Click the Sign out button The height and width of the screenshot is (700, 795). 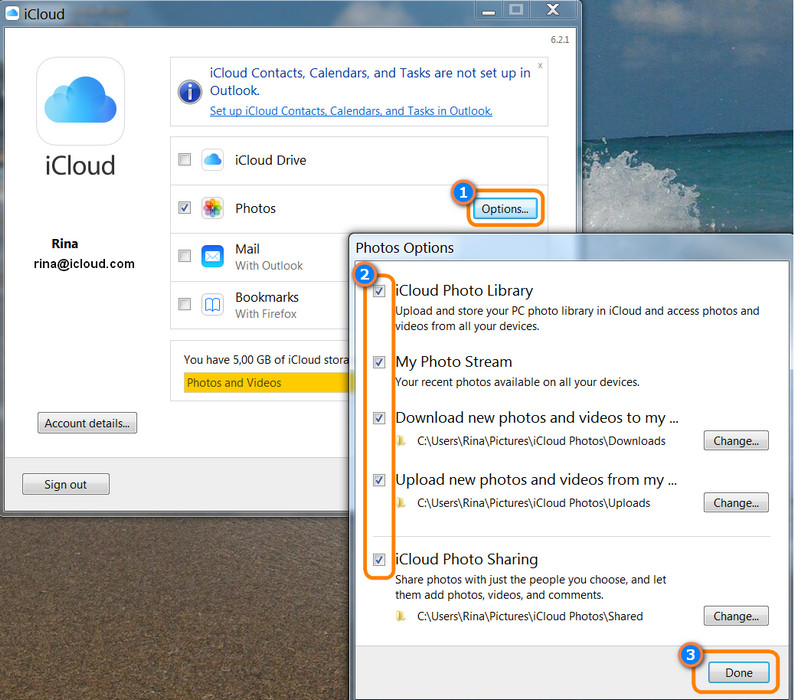pos(66,484)
